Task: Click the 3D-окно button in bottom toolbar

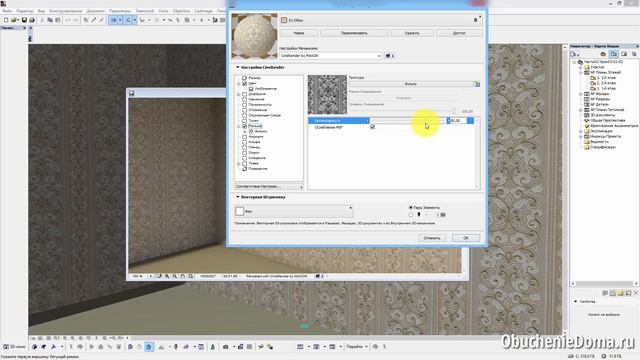Action: 14,347
